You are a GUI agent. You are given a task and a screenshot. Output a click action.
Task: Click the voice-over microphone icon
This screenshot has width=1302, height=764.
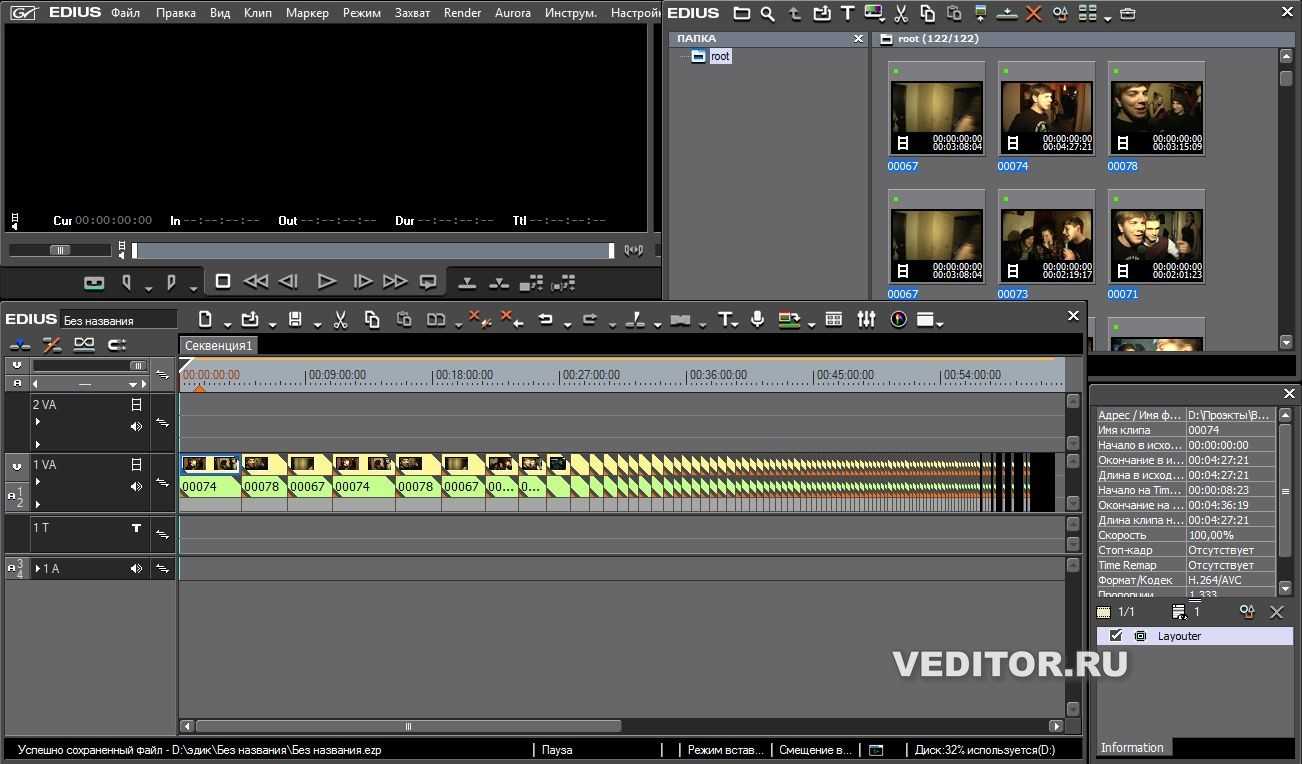click(757, 319)
